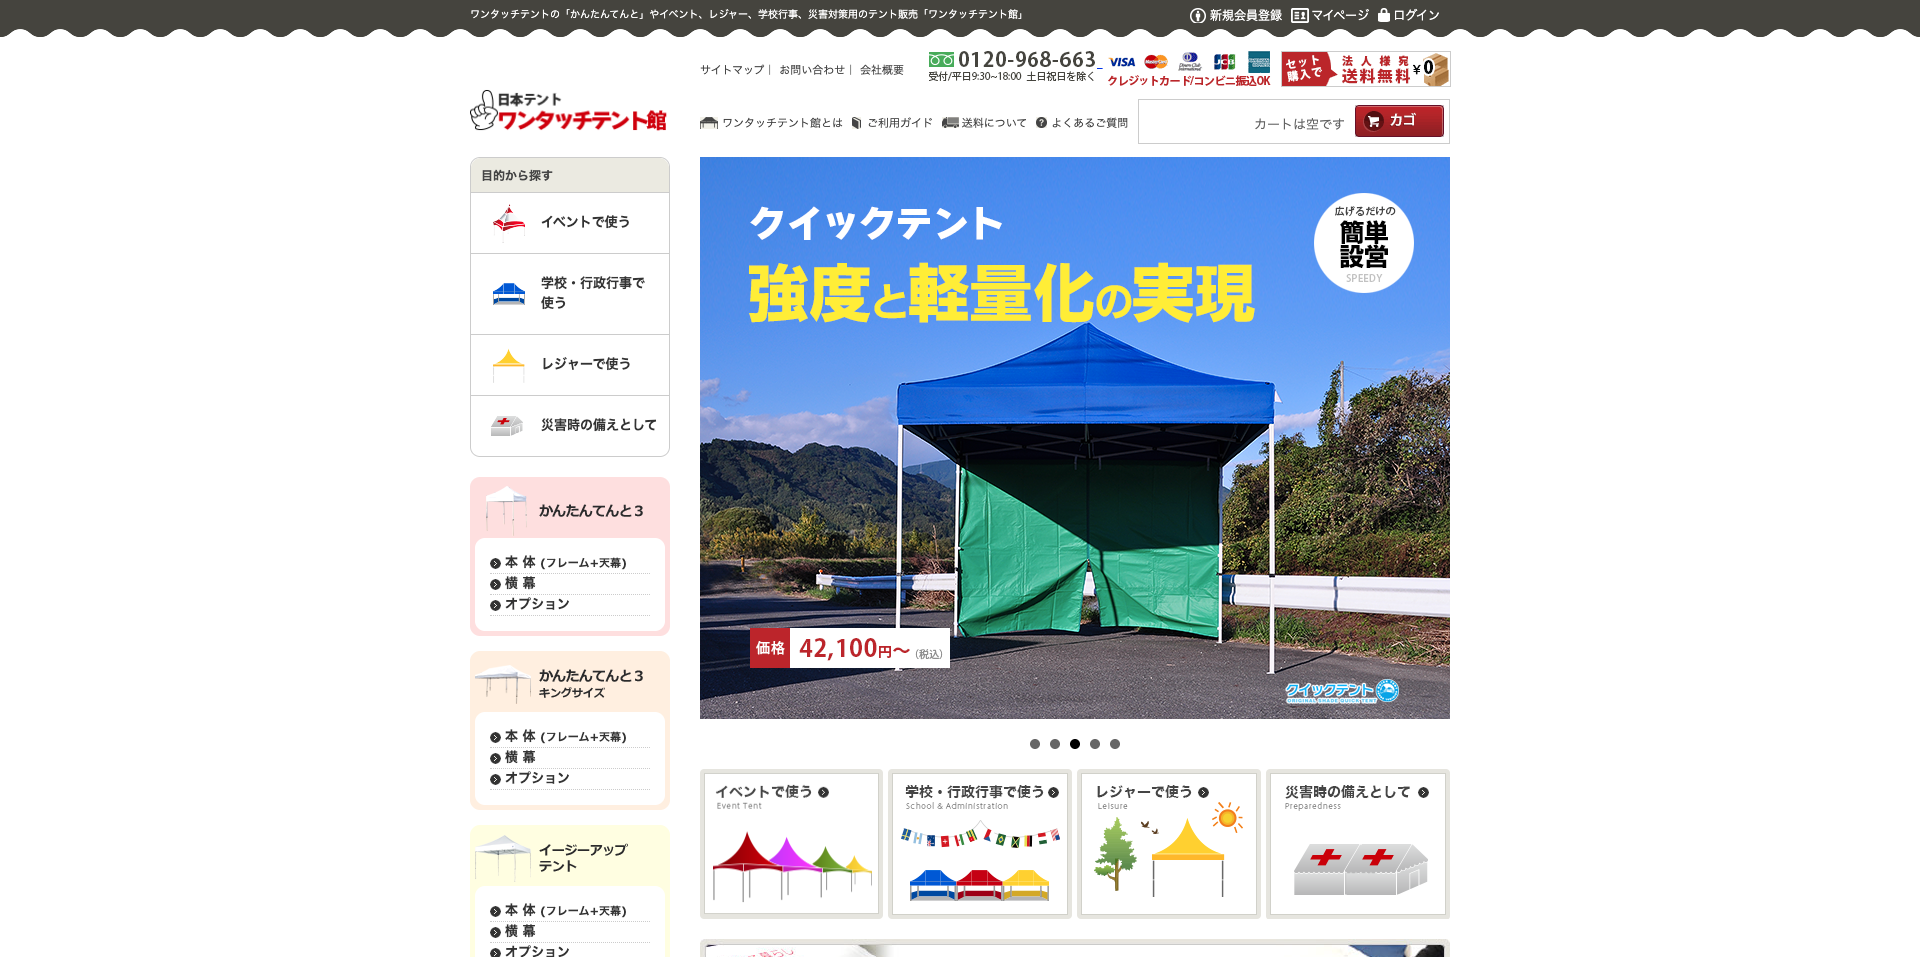Click the blue school tent sidebar icon

pos(509,293)
